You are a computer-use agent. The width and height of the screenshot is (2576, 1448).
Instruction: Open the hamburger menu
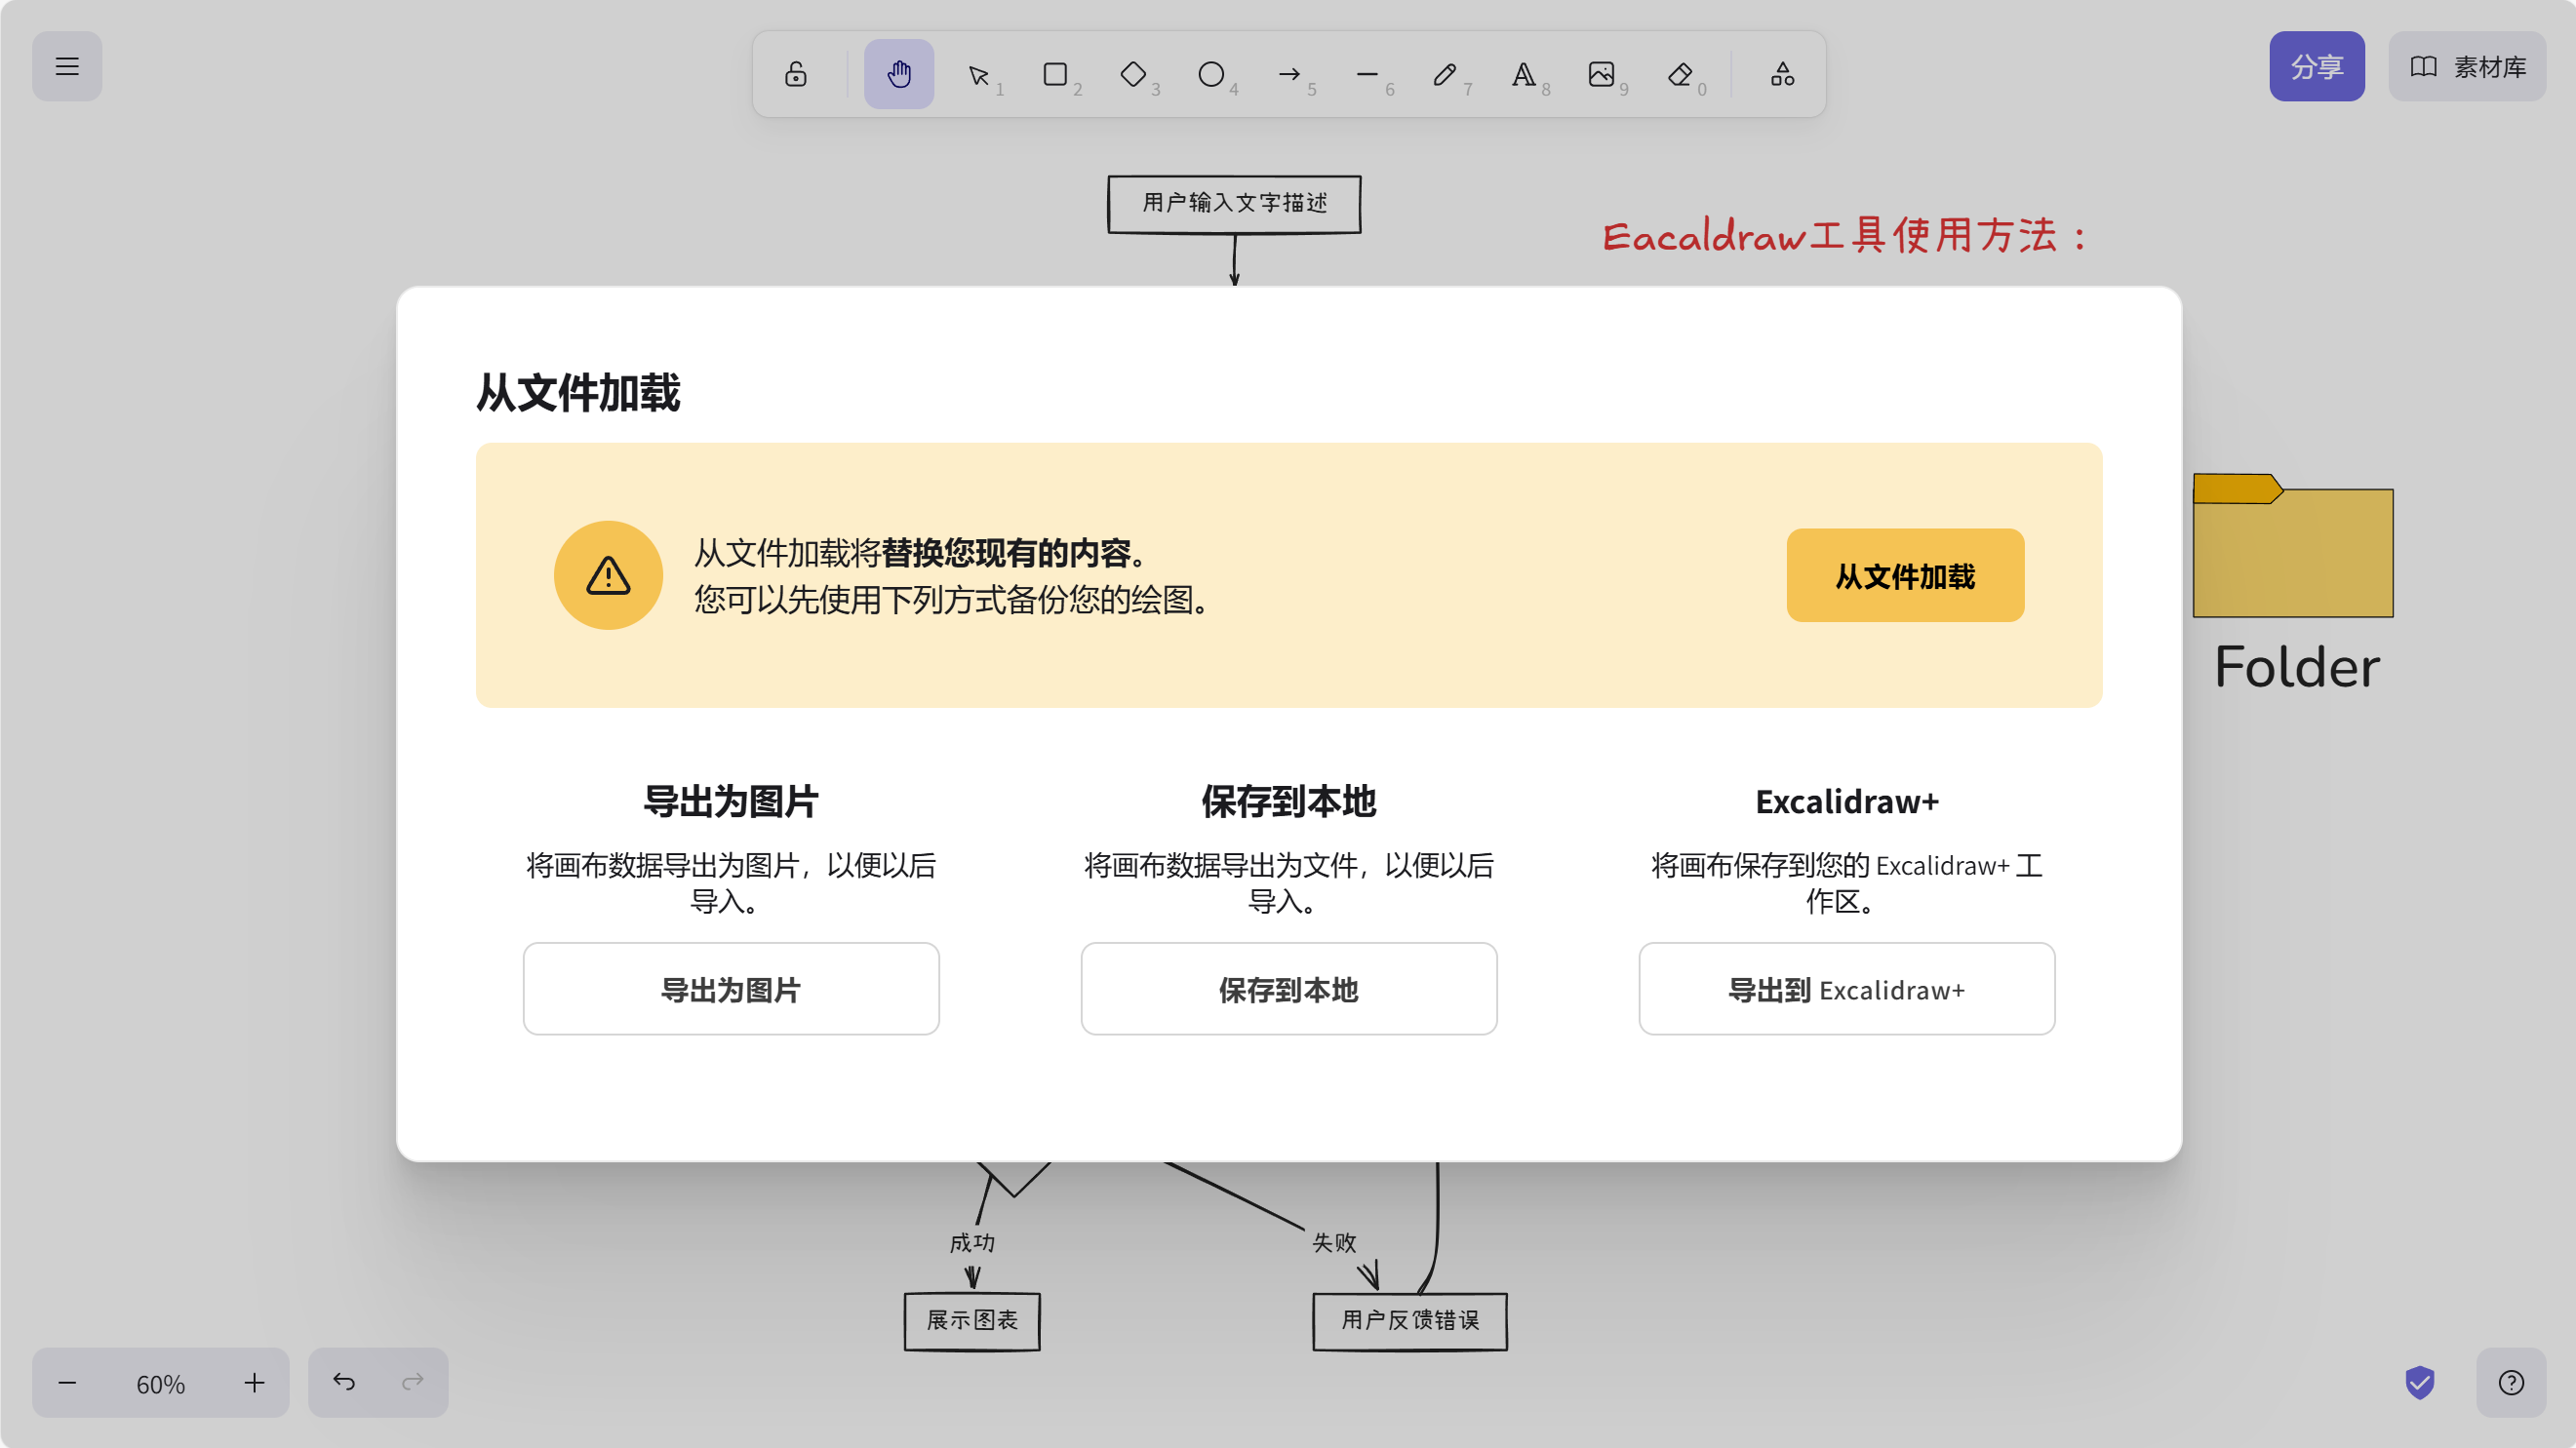click(x=66, y=66)
